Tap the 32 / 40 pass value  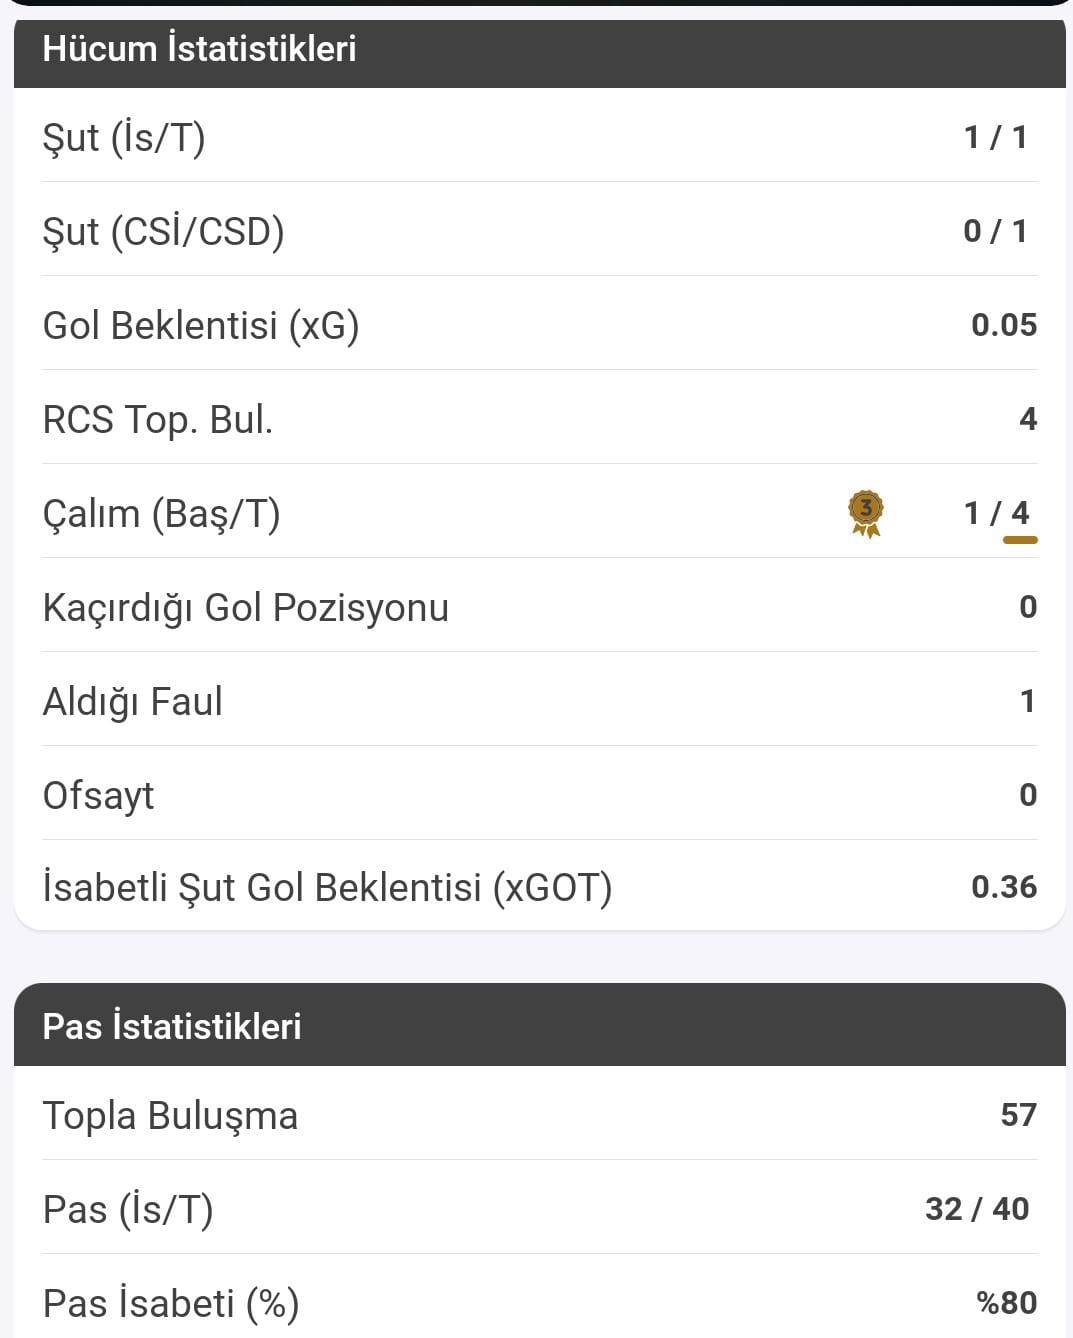[977, 1209]
